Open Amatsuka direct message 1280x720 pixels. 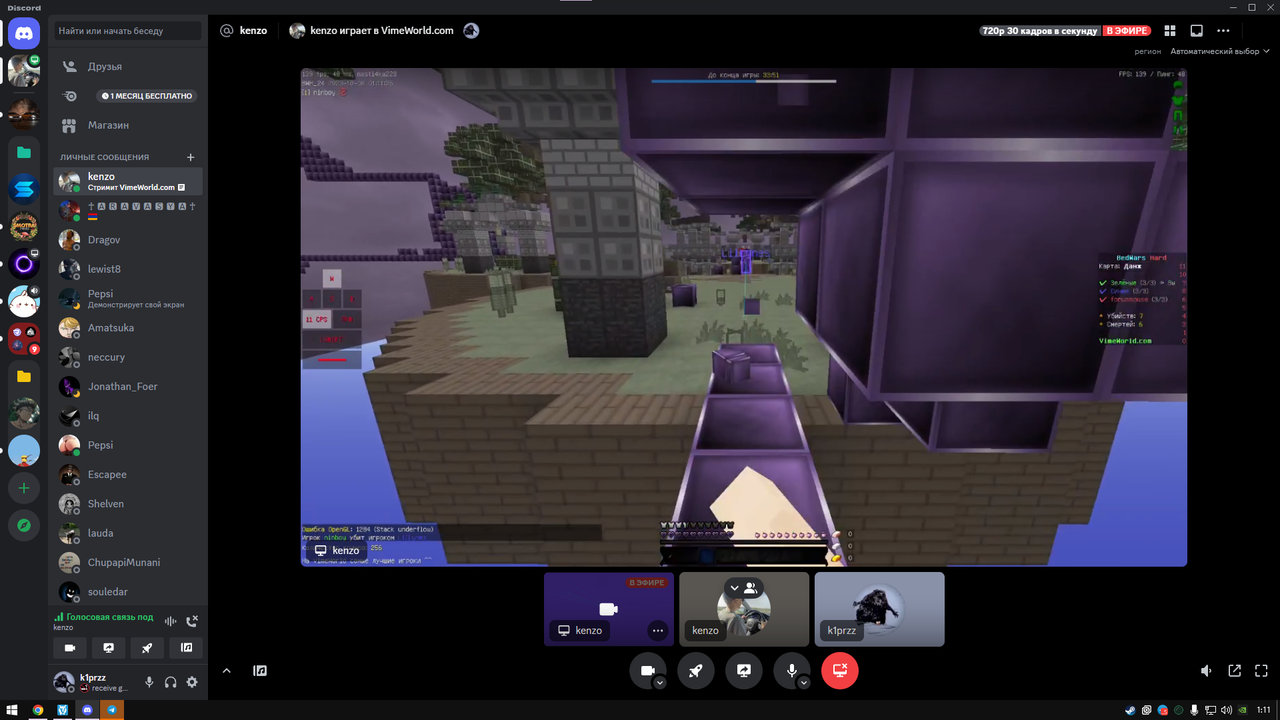tap(128, 328)
